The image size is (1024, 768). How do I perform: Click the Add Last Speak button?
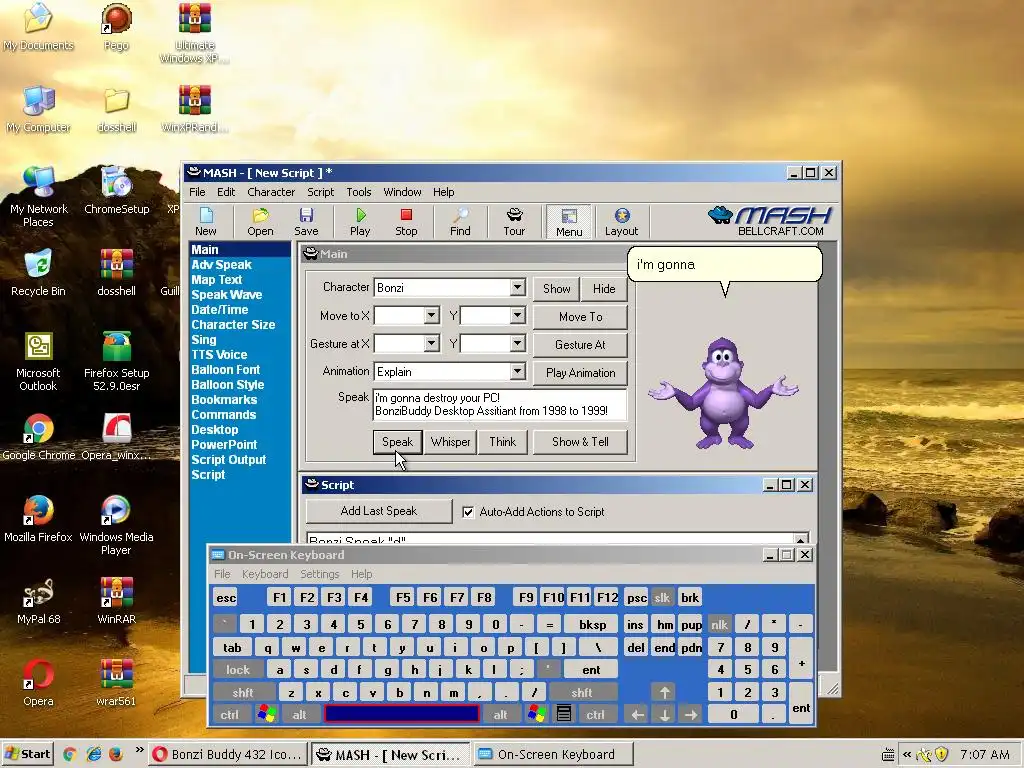(379, 511)
